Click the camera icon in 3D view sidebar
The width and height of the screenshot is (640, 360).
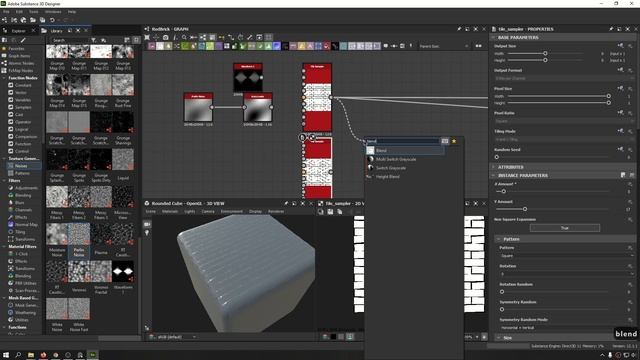tap(147, 224)
